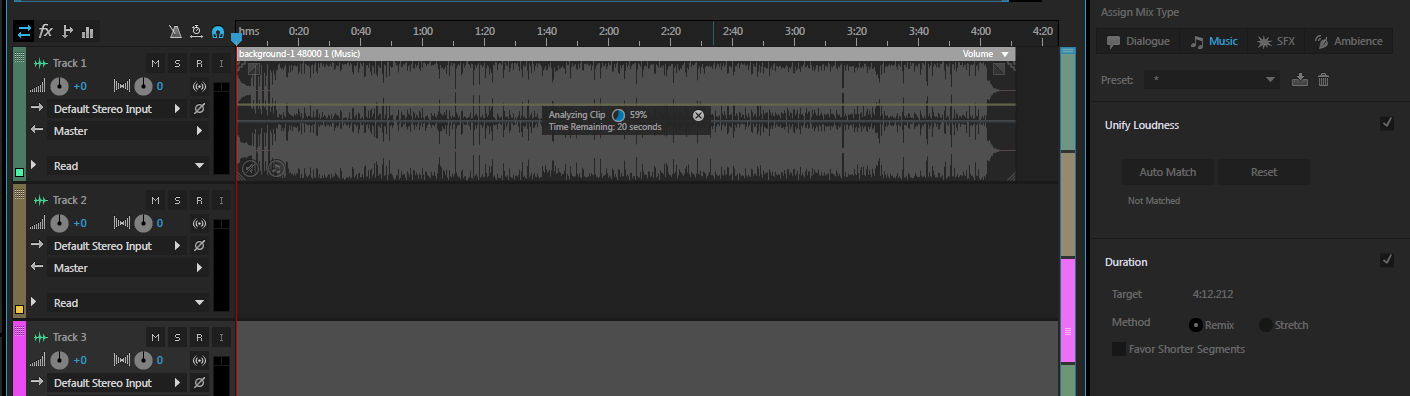Toggle Track 3 monitor input (I)
The height and width of the screenshot is (396, 1410).
click(221, 337)
